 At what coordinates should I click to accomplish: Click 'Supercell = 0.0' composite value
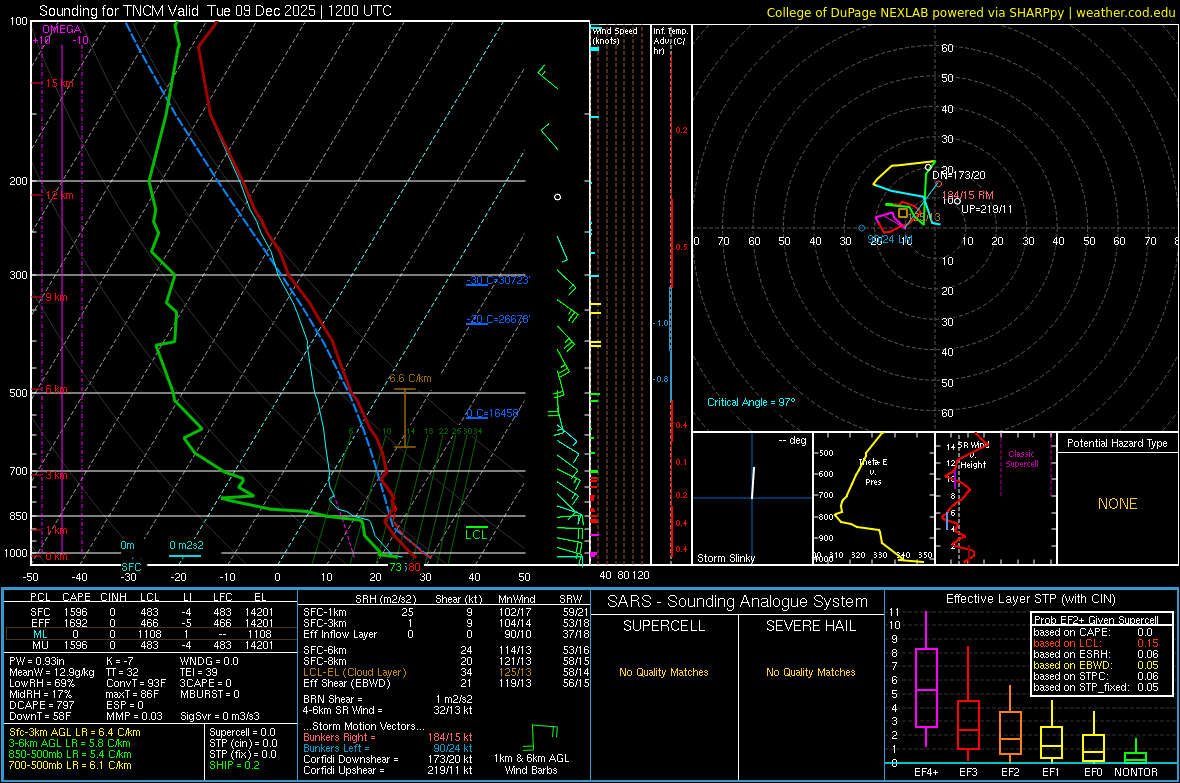pyautogui.click(x=242, y=732)
